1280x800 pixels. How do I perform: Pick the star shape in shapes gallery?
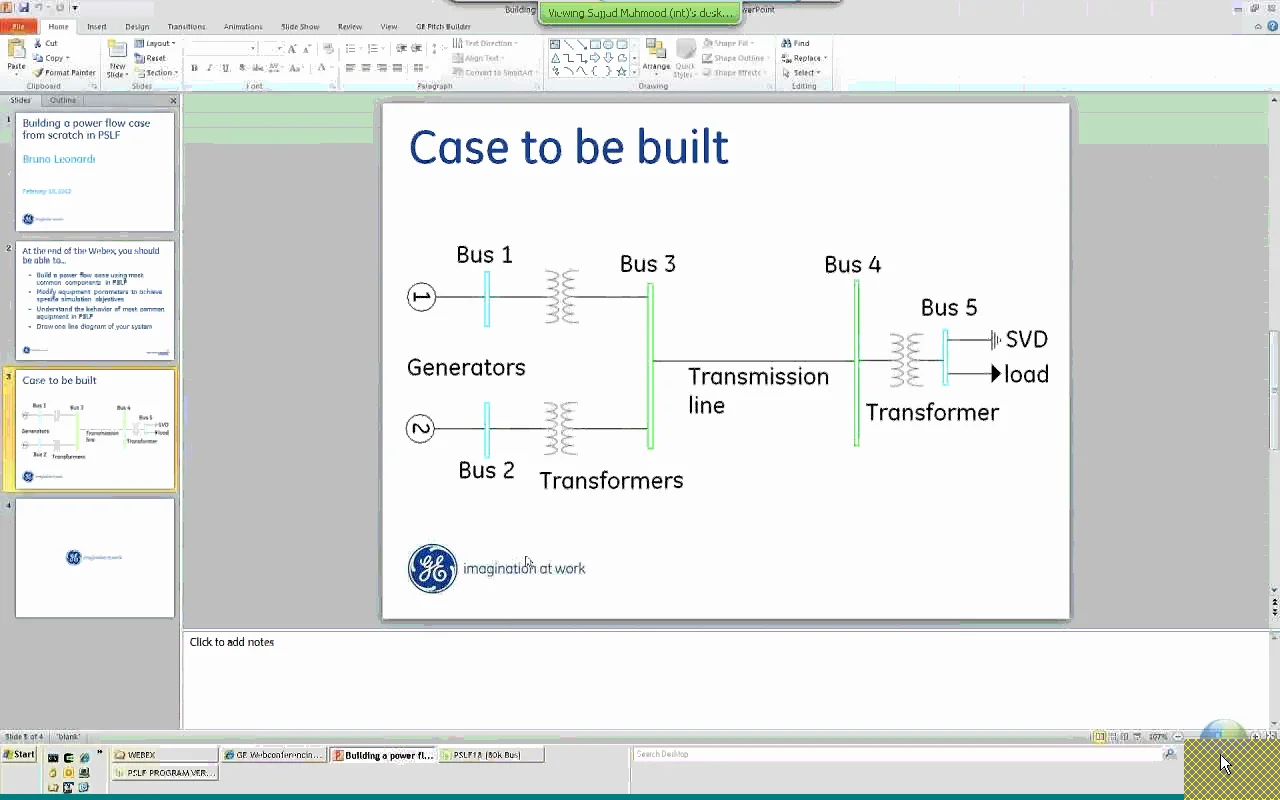click(x=621, y=72)
